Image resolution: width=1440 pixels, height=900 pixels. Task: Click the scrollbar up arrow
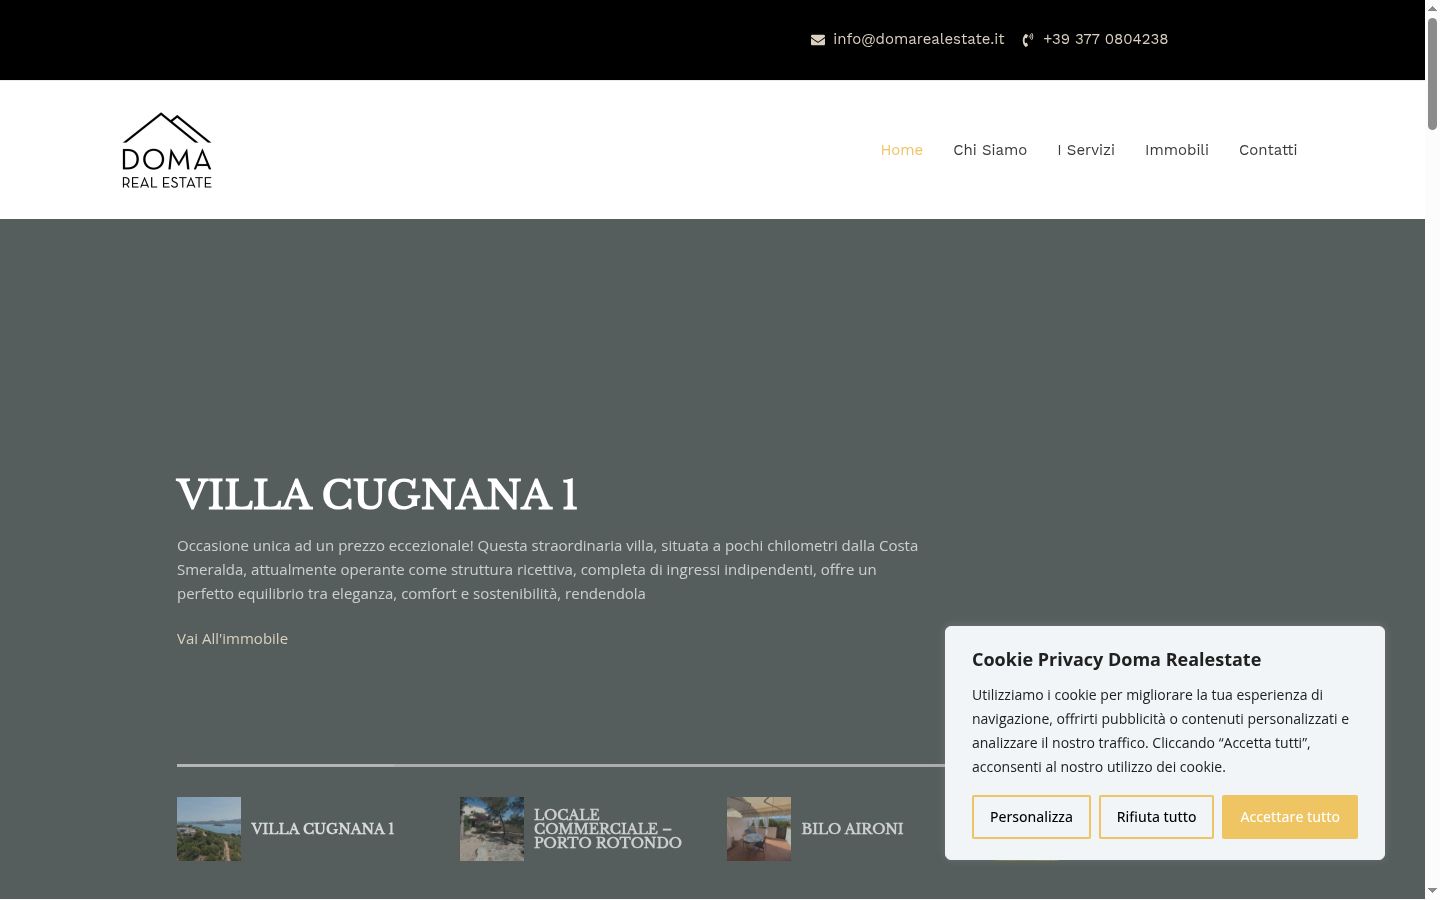(1432, 8)
